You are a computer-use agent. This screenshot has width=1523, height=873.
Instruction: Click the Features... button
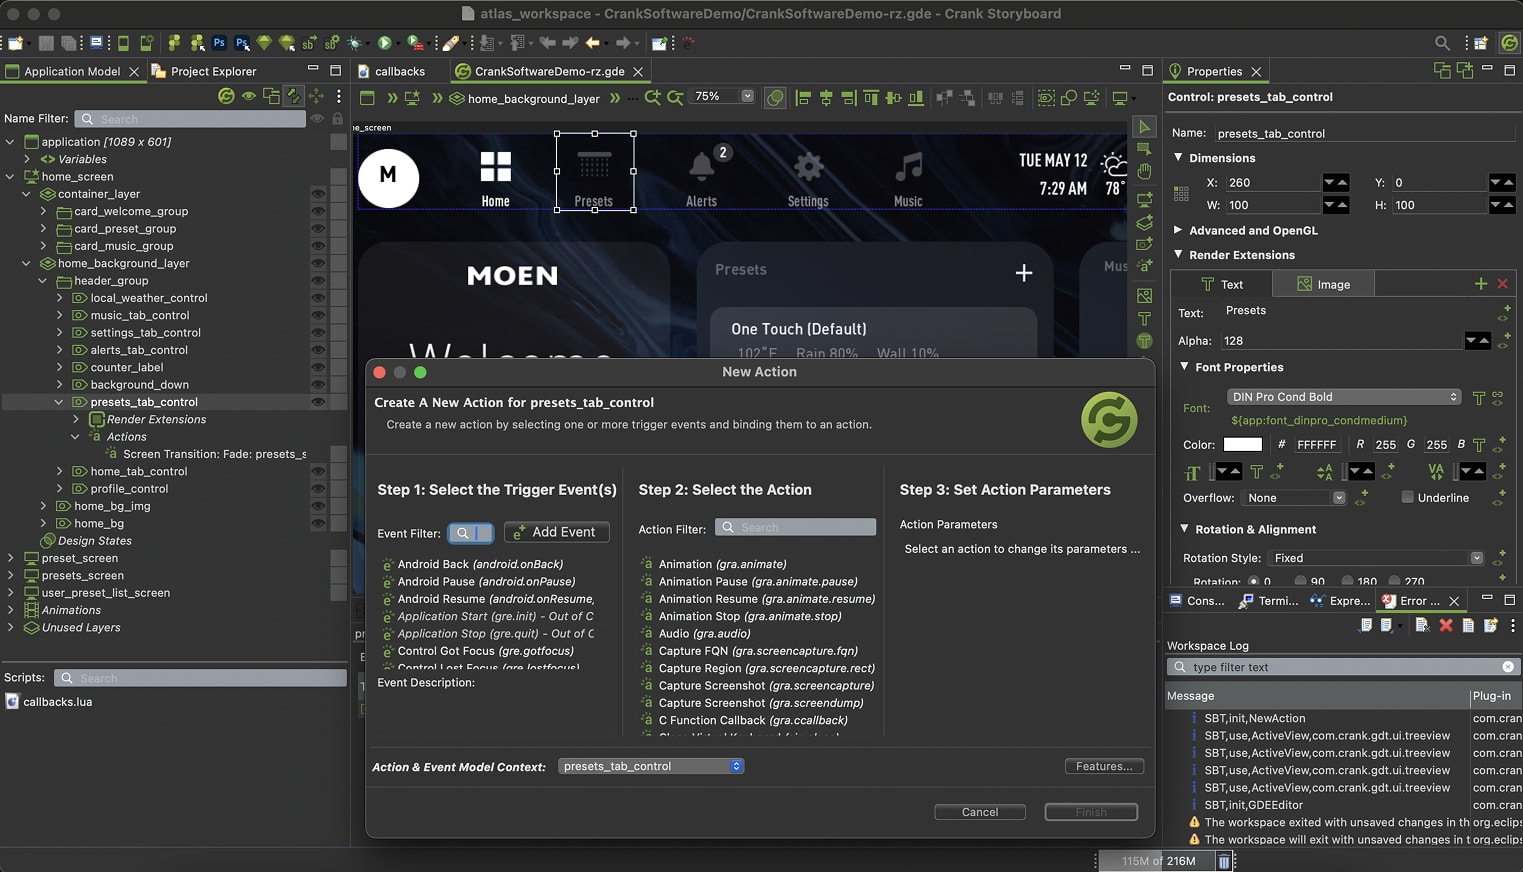click(1104, 766)
